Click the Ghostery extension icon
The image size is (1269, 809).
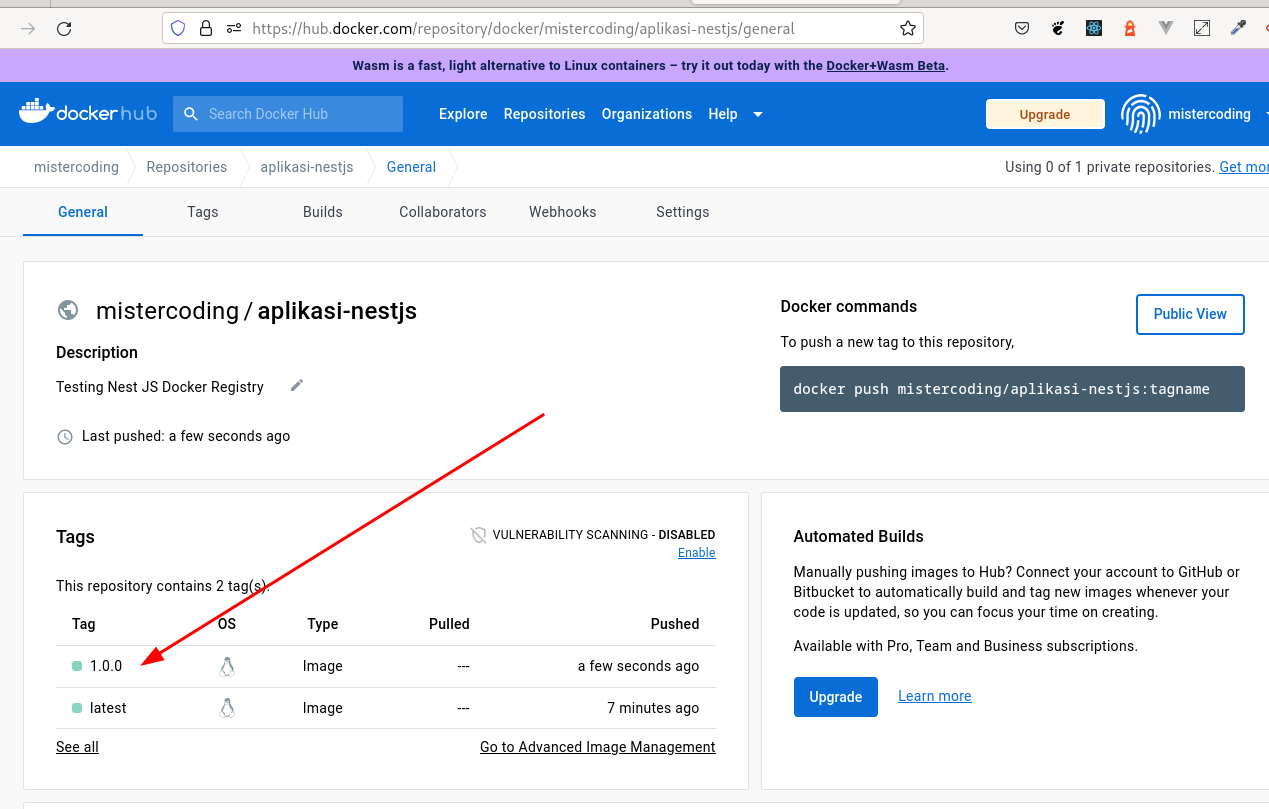pos(1058,29)
